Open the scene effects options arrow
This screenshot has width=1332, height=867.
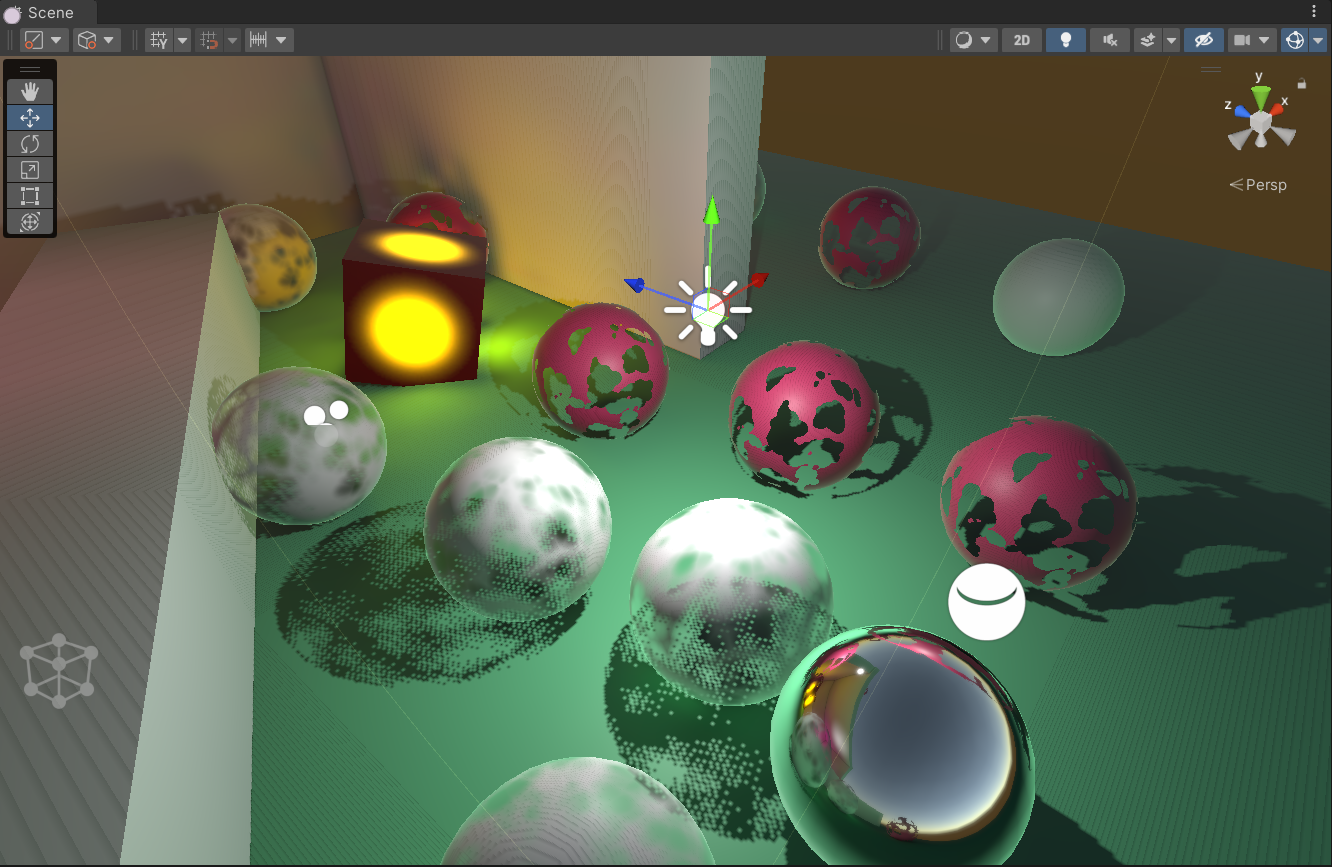click(1171, 40)
